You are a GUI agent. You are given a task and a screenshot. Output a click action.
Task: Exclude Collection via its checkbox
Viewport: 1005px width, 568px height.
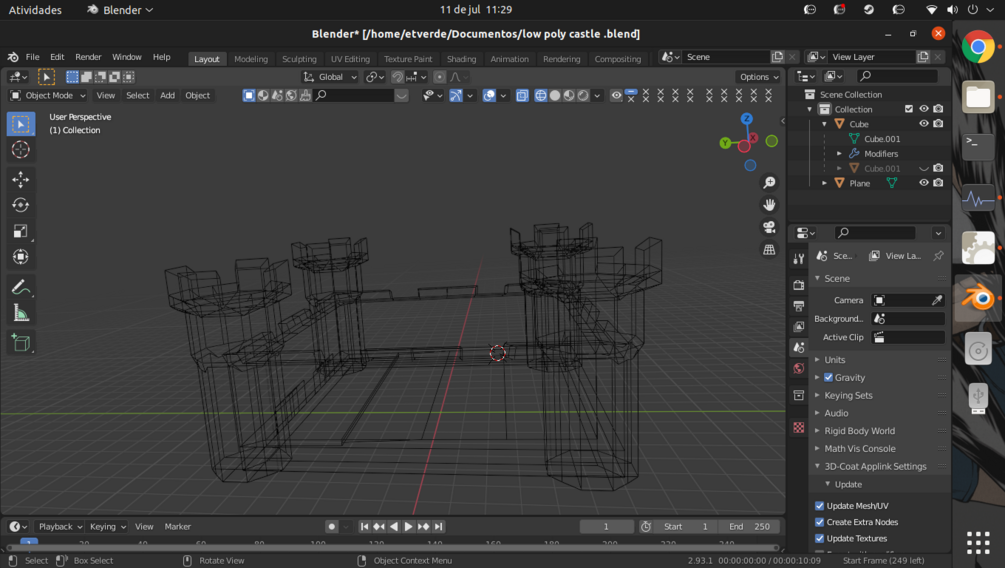click(909, 109)
